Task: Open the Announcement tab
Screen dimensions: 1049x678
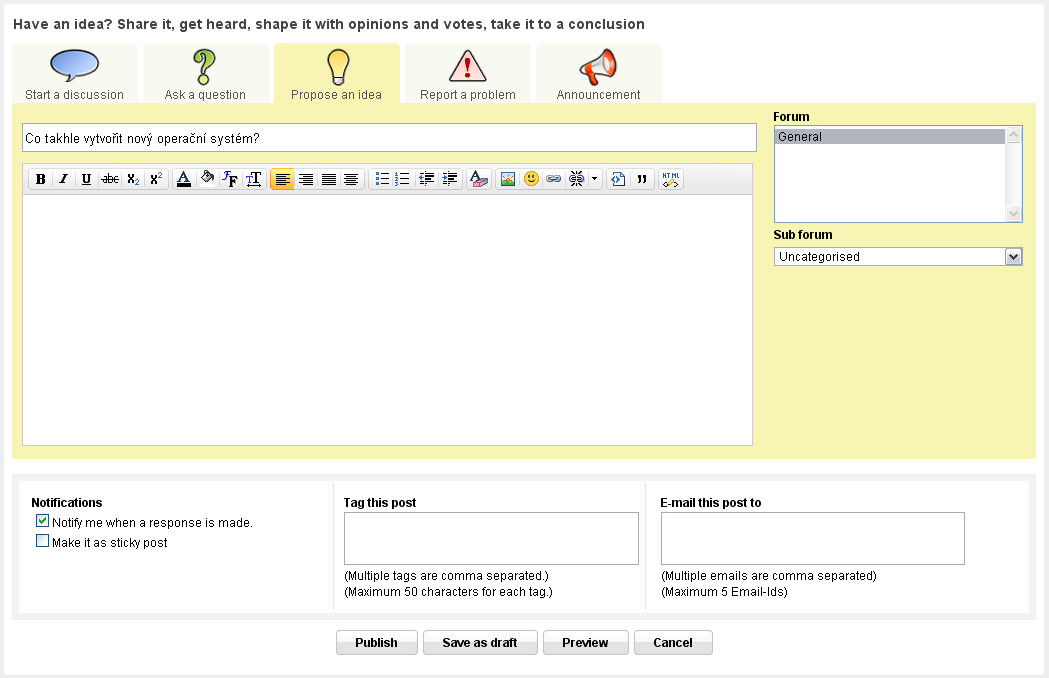Action: tap(599, 74)
